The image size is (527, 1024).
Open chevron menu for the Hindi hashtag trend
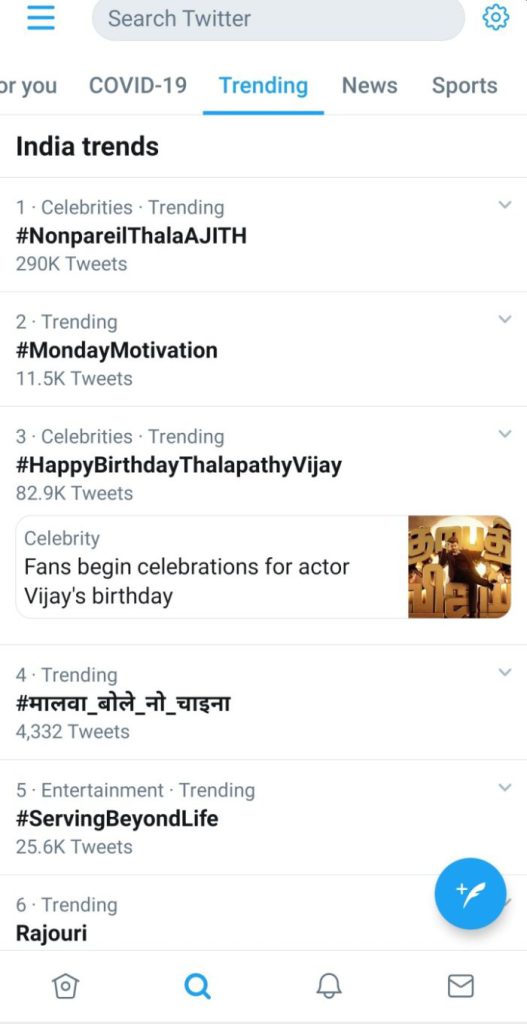(x=504, y=673)
